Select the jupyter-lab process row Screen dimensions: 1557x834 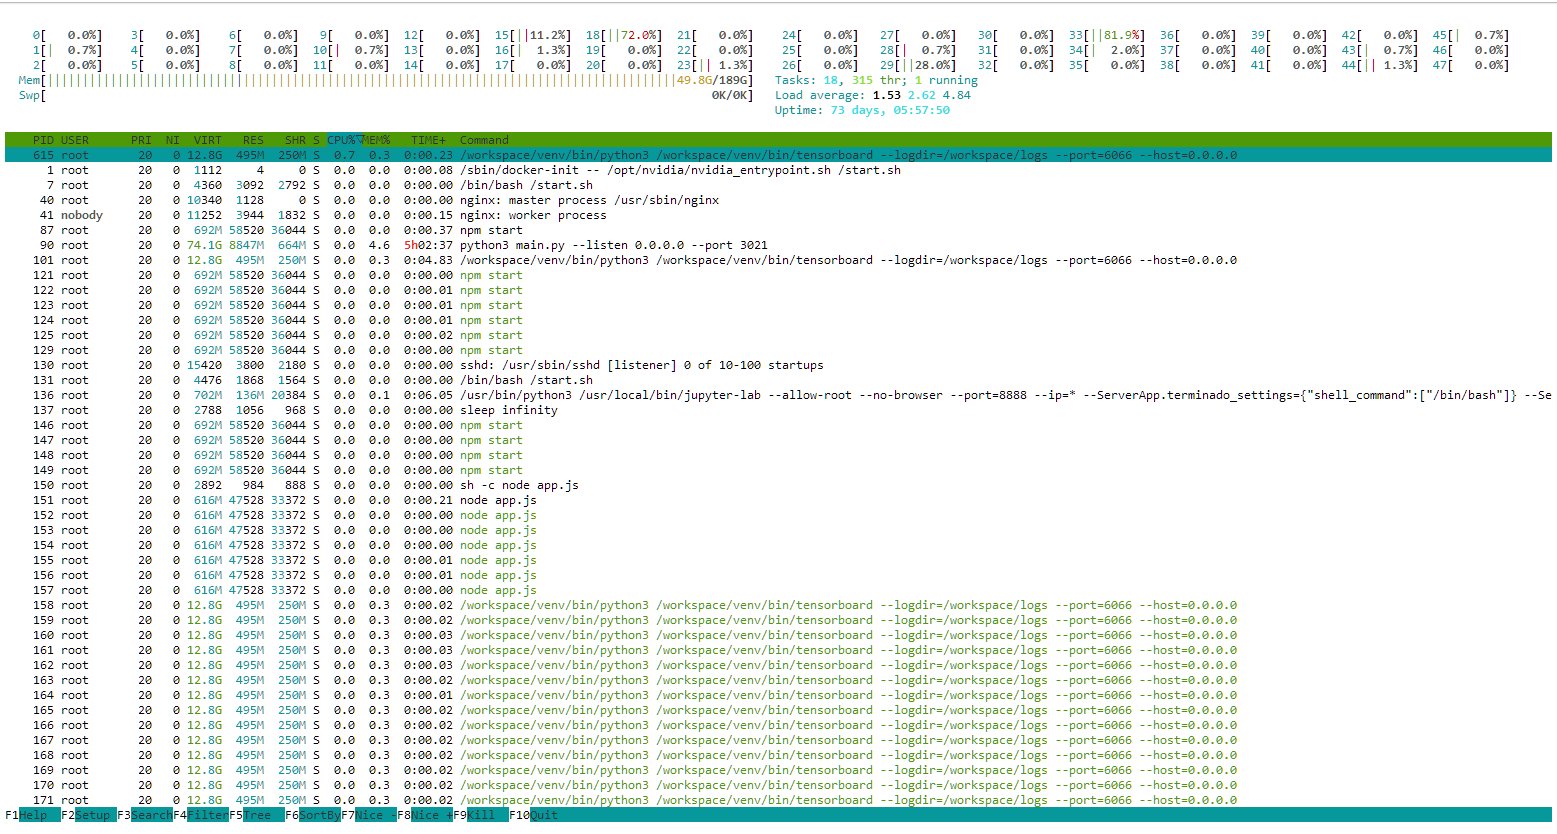click(700, 395)
